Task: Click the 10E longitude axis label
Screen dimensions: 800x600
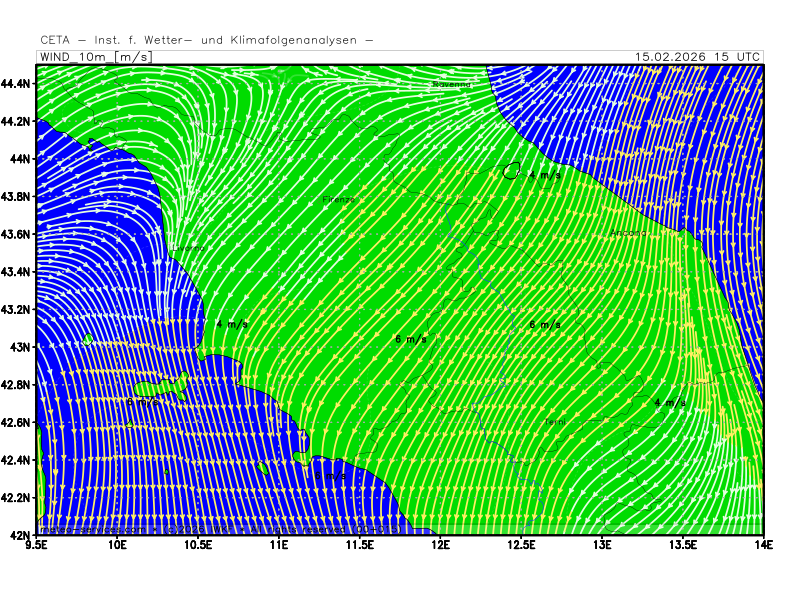Action: coord(118,545)
